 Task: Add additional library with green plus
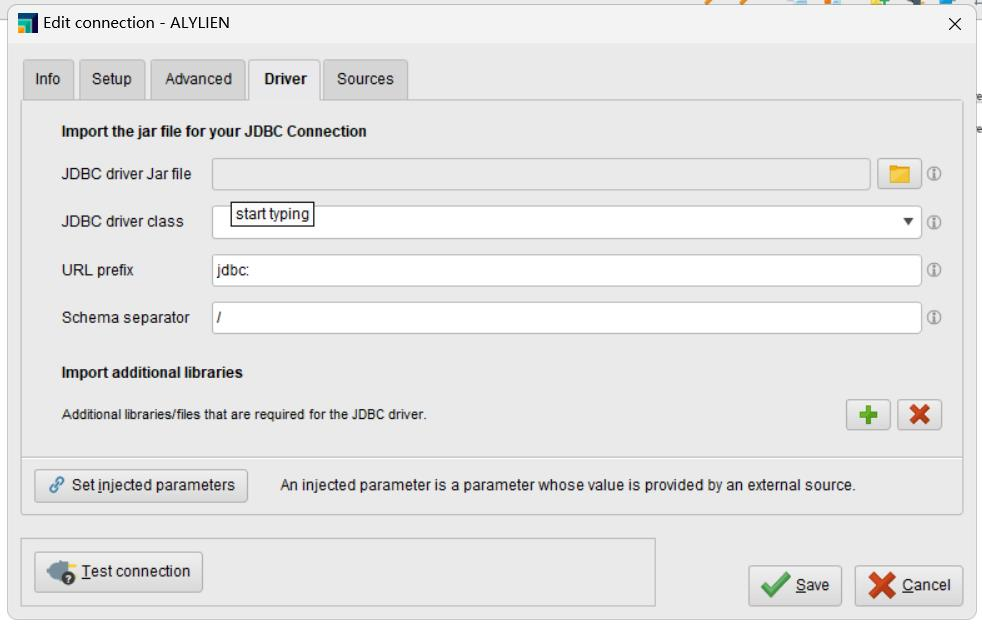coord(868,414)
